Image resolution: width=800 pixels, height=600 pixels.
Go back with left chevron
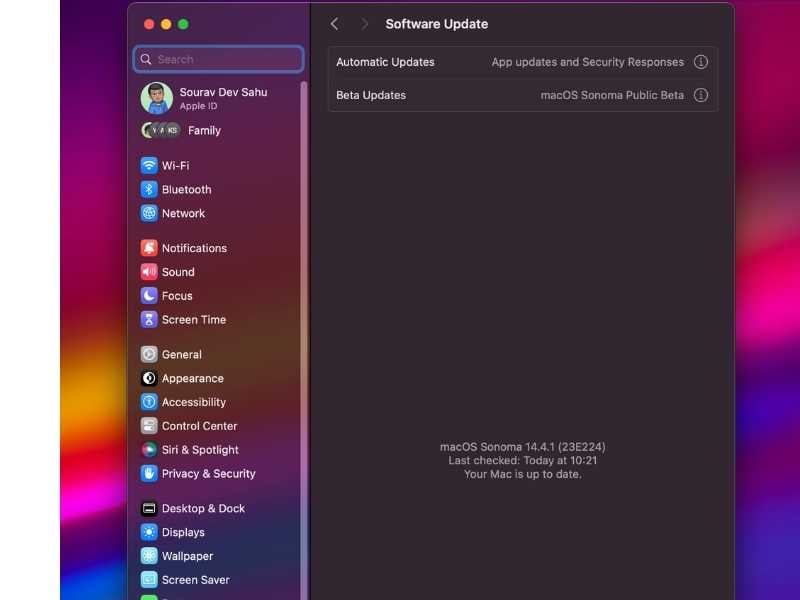point(335,24)
